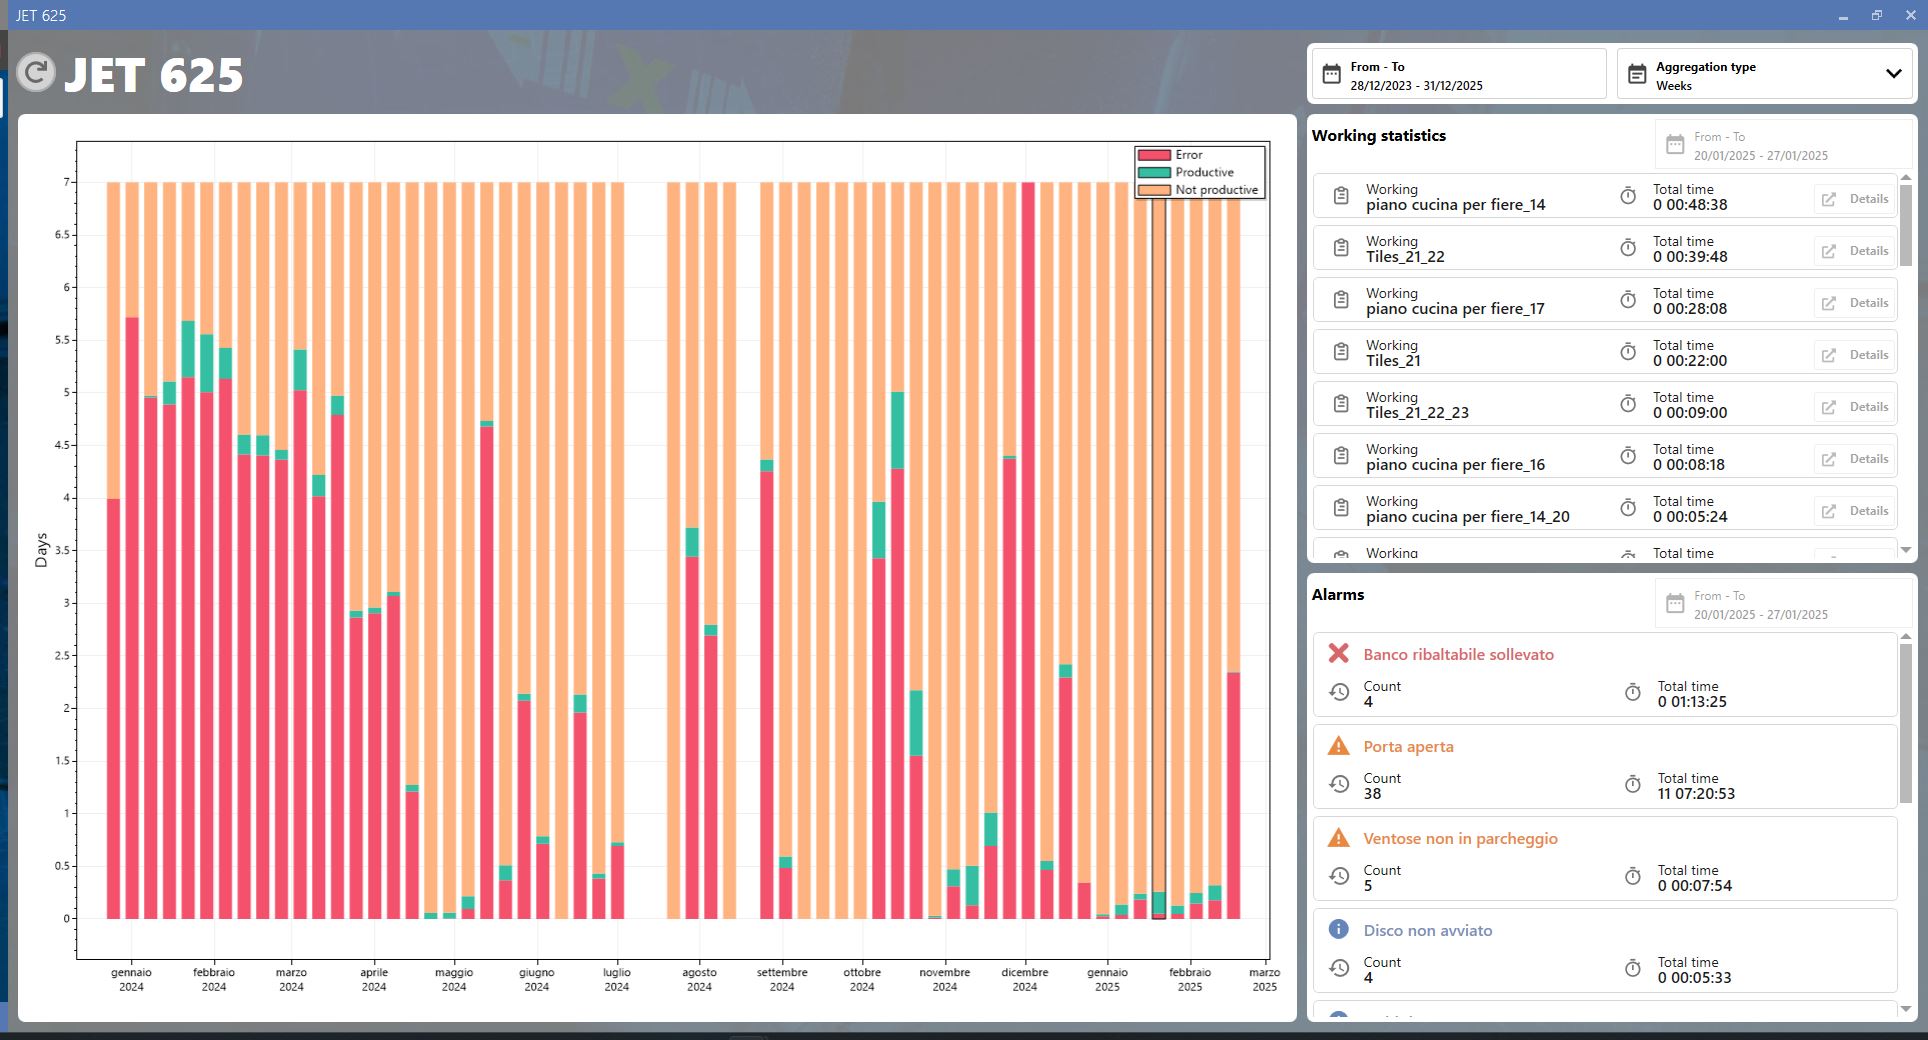Click the refresh icon beside JET 625
1928x1040 pixels.
[x=36, y=73]
